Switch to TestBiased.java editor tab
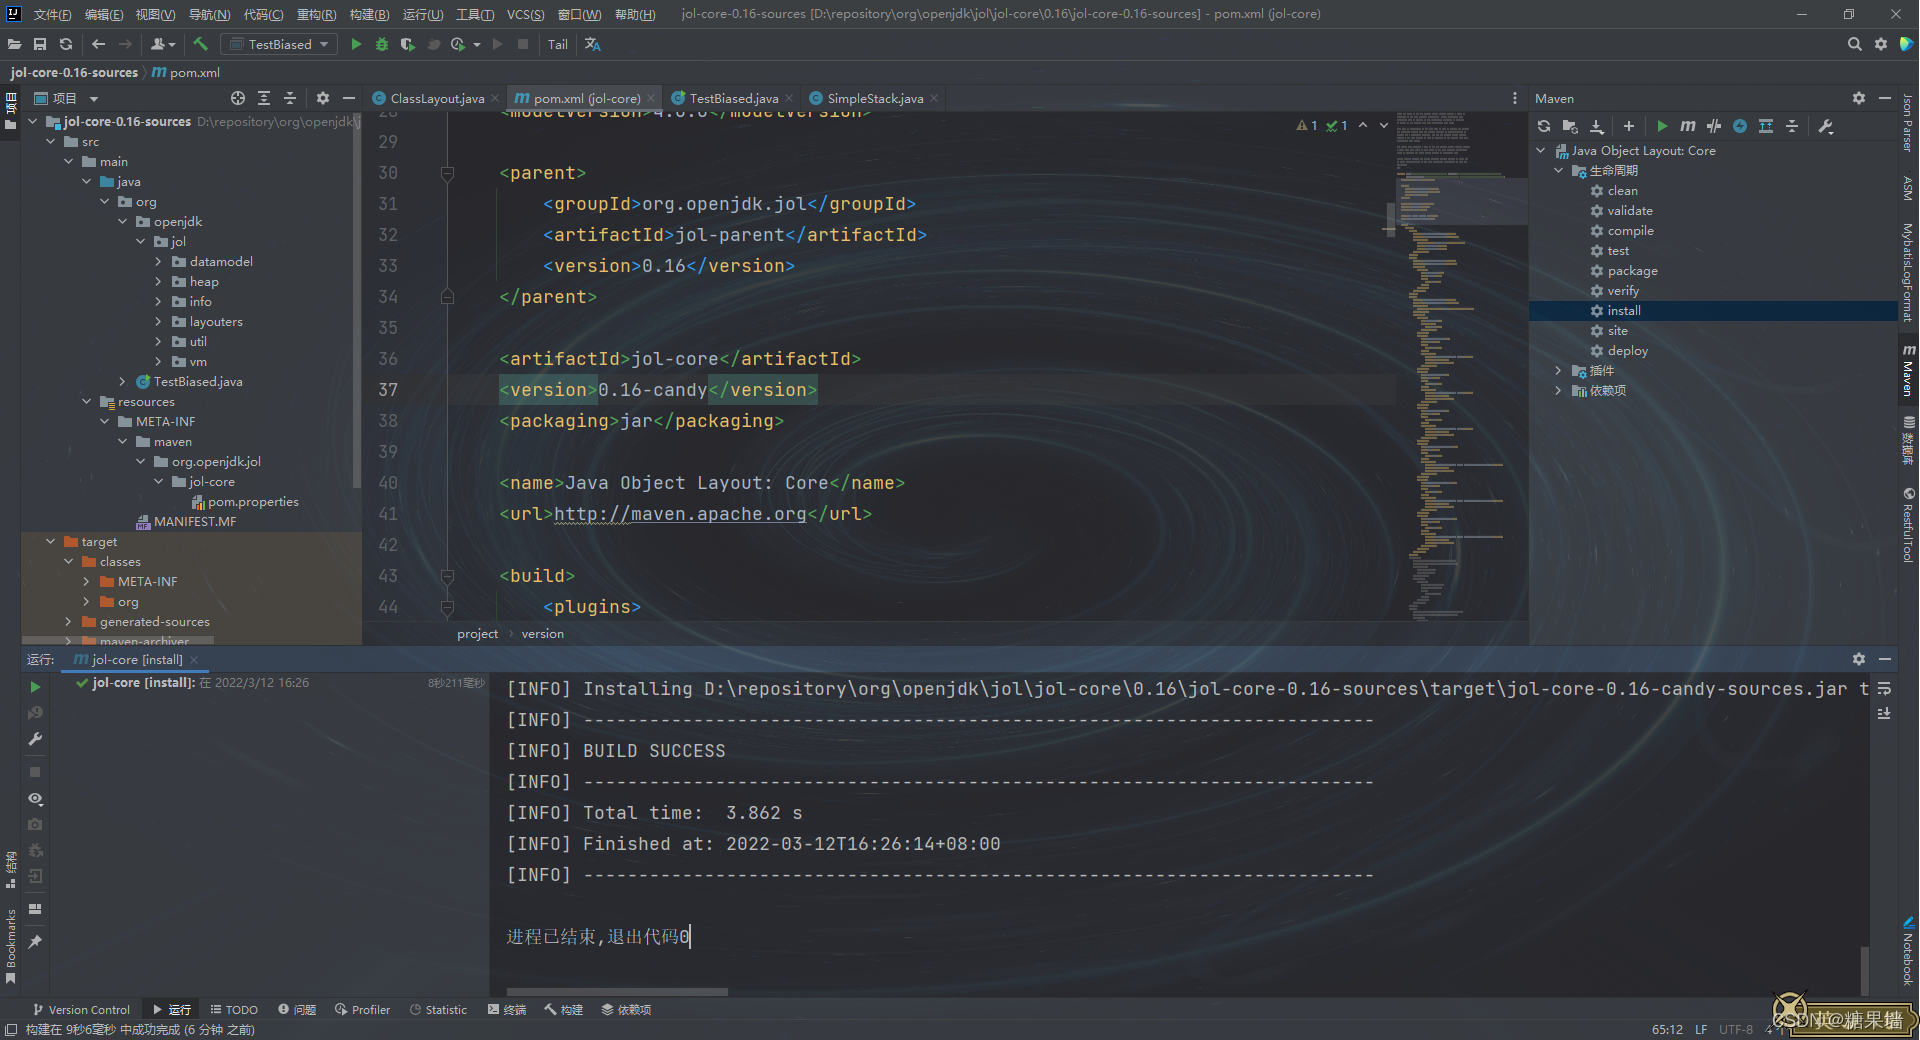 (733, 98)
